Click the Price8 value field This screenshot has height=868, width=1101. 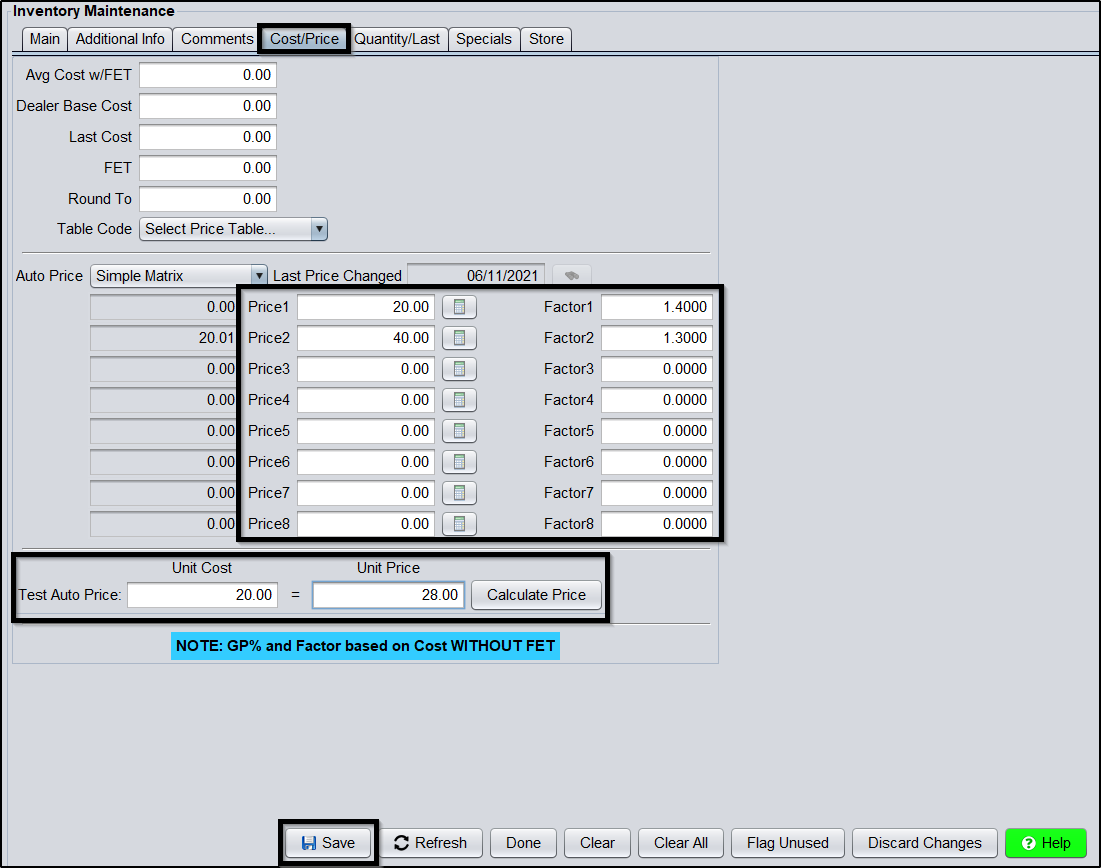pos(366,523)
